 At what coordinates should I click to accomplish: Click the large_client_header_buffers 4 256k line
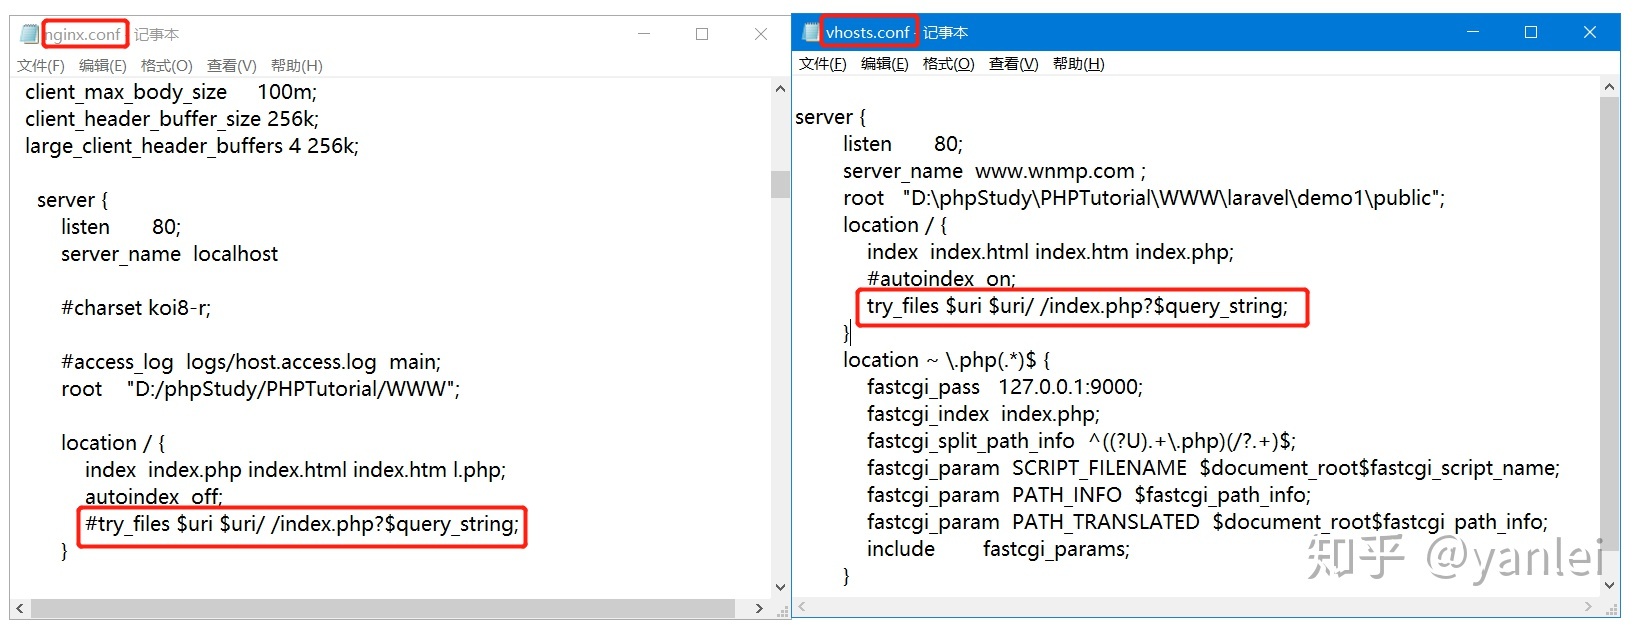[192, 146]
